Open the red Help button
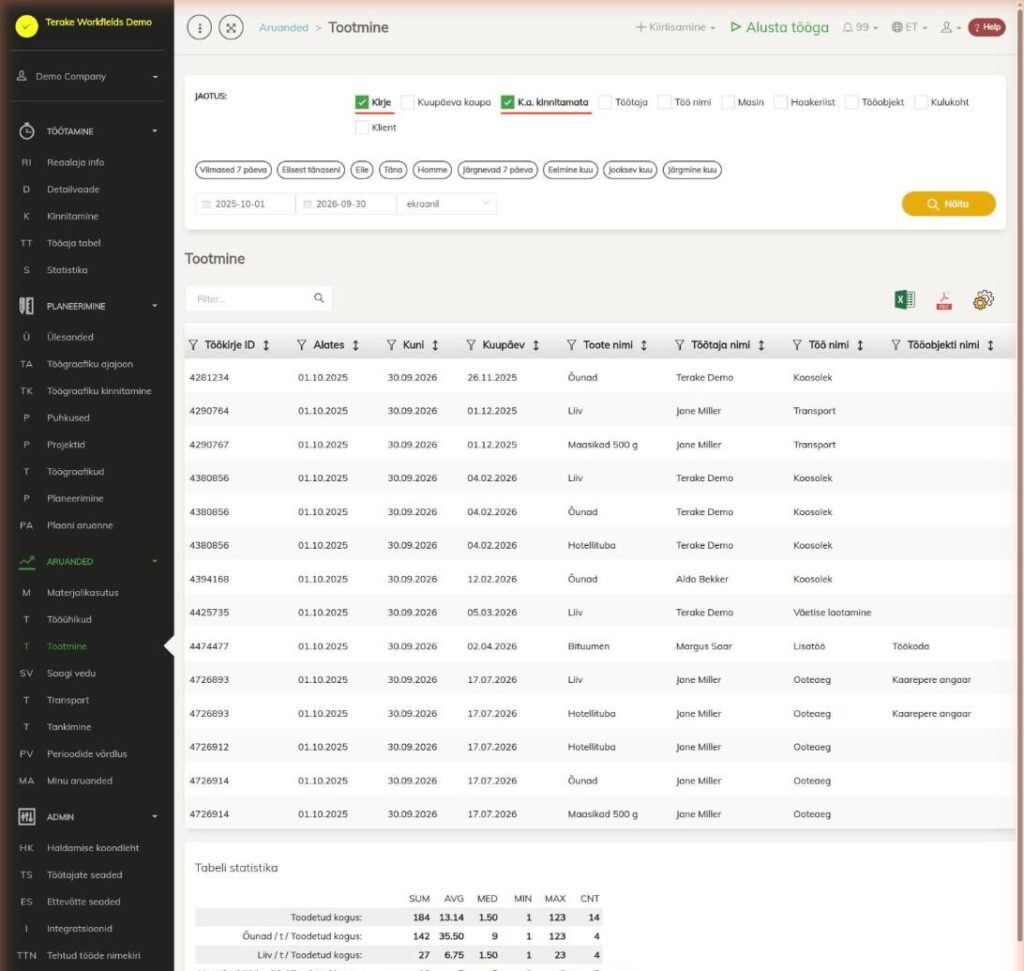1024x971 pixels. 987,27
